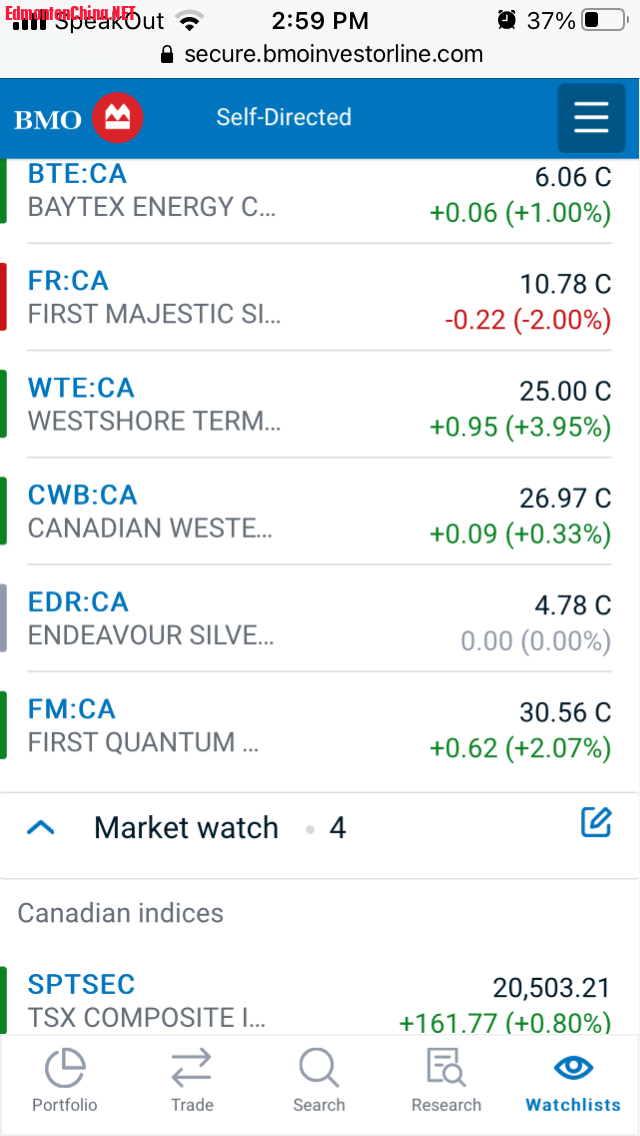This screenshot has width=640, height=1136.
Task: Click the BMO logo
Action: point(79,119)
